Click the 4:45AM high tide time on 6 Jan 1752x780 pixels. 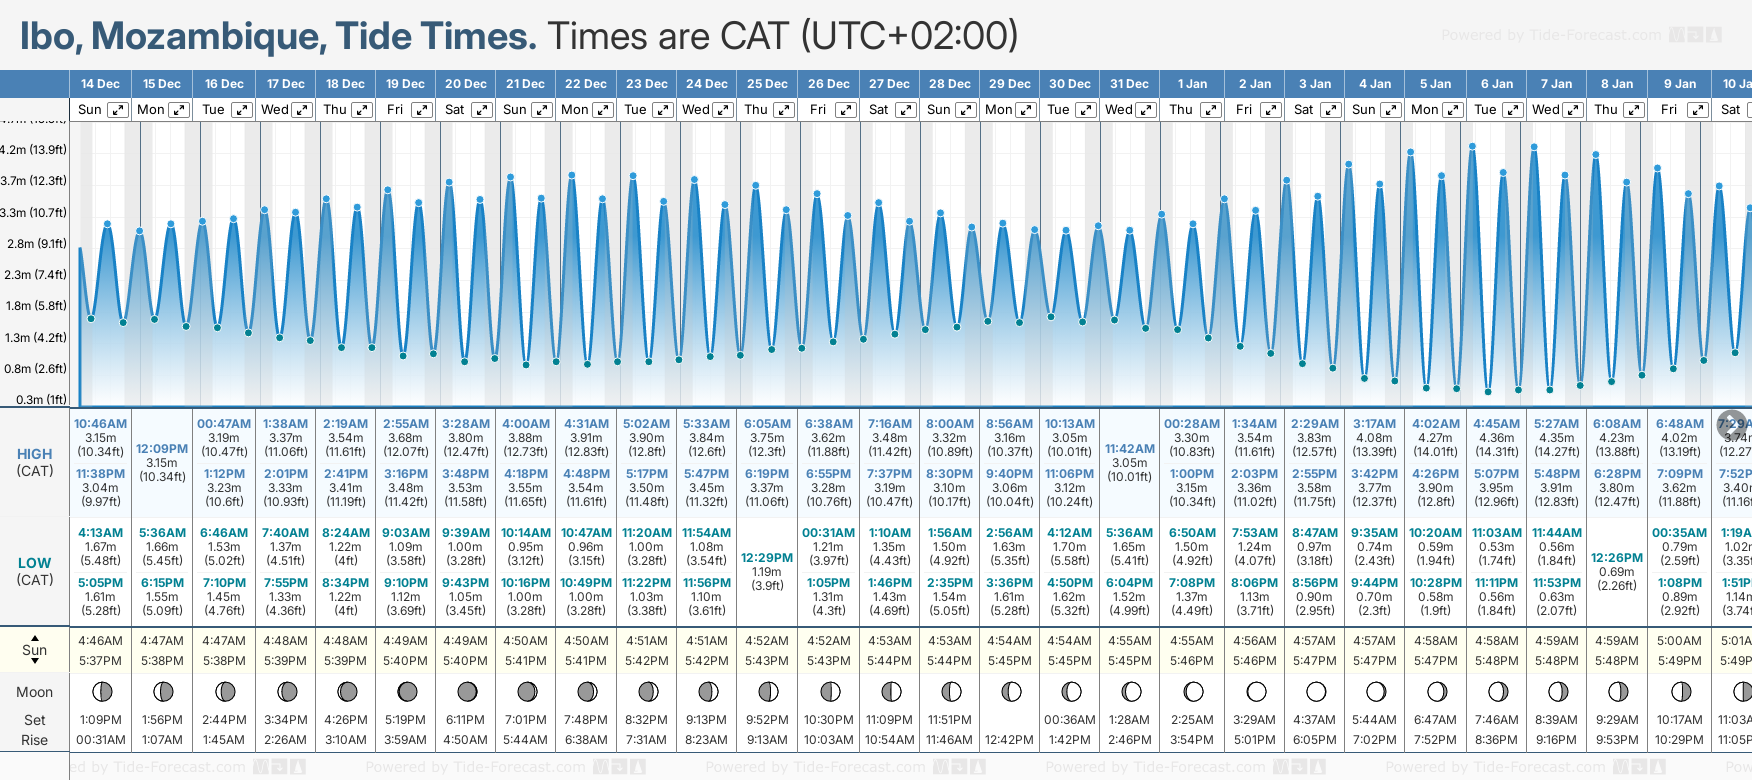click(x=1496, y=424)
